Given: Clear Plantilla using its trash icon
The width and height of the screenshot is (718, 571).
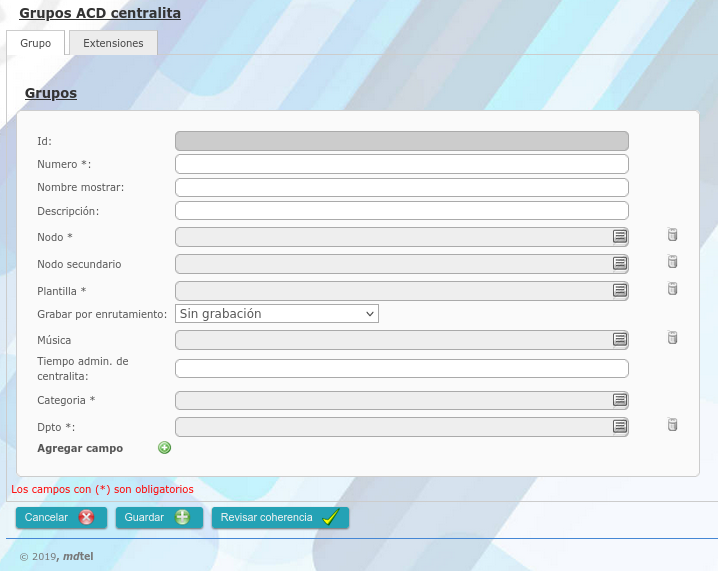Looking at the screenshot, I should 672,288.
